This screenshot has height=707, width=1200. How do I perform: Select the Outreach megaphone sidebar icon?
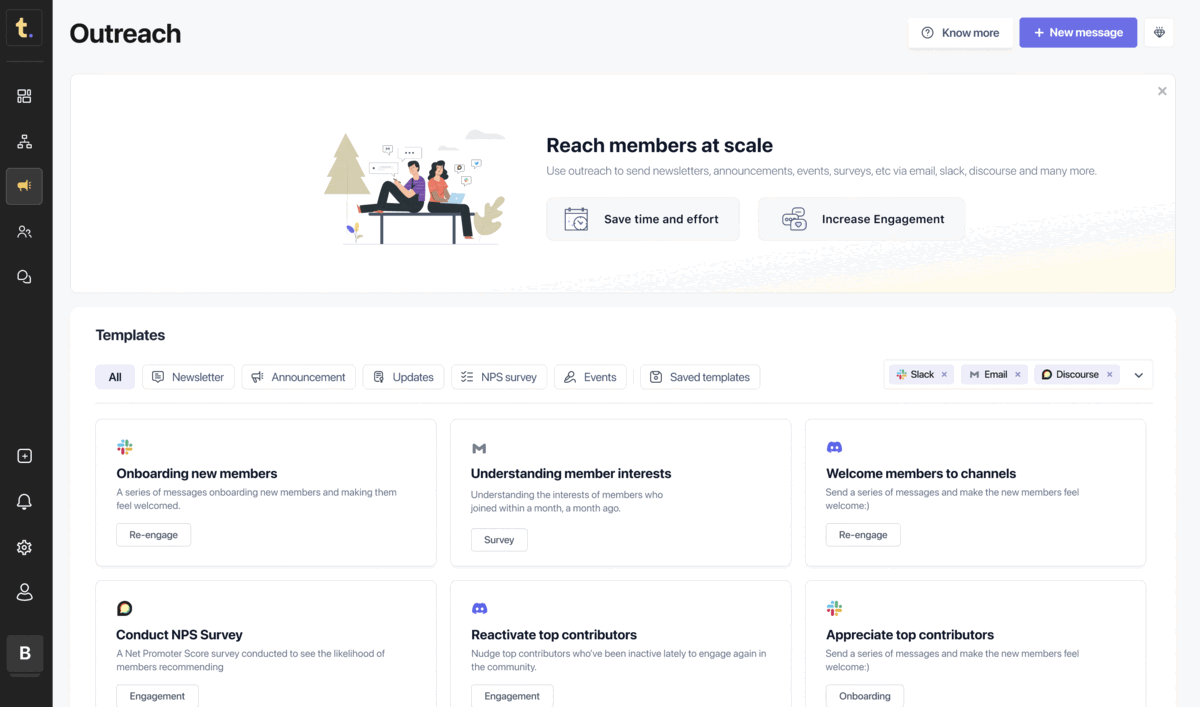[24, 186]
